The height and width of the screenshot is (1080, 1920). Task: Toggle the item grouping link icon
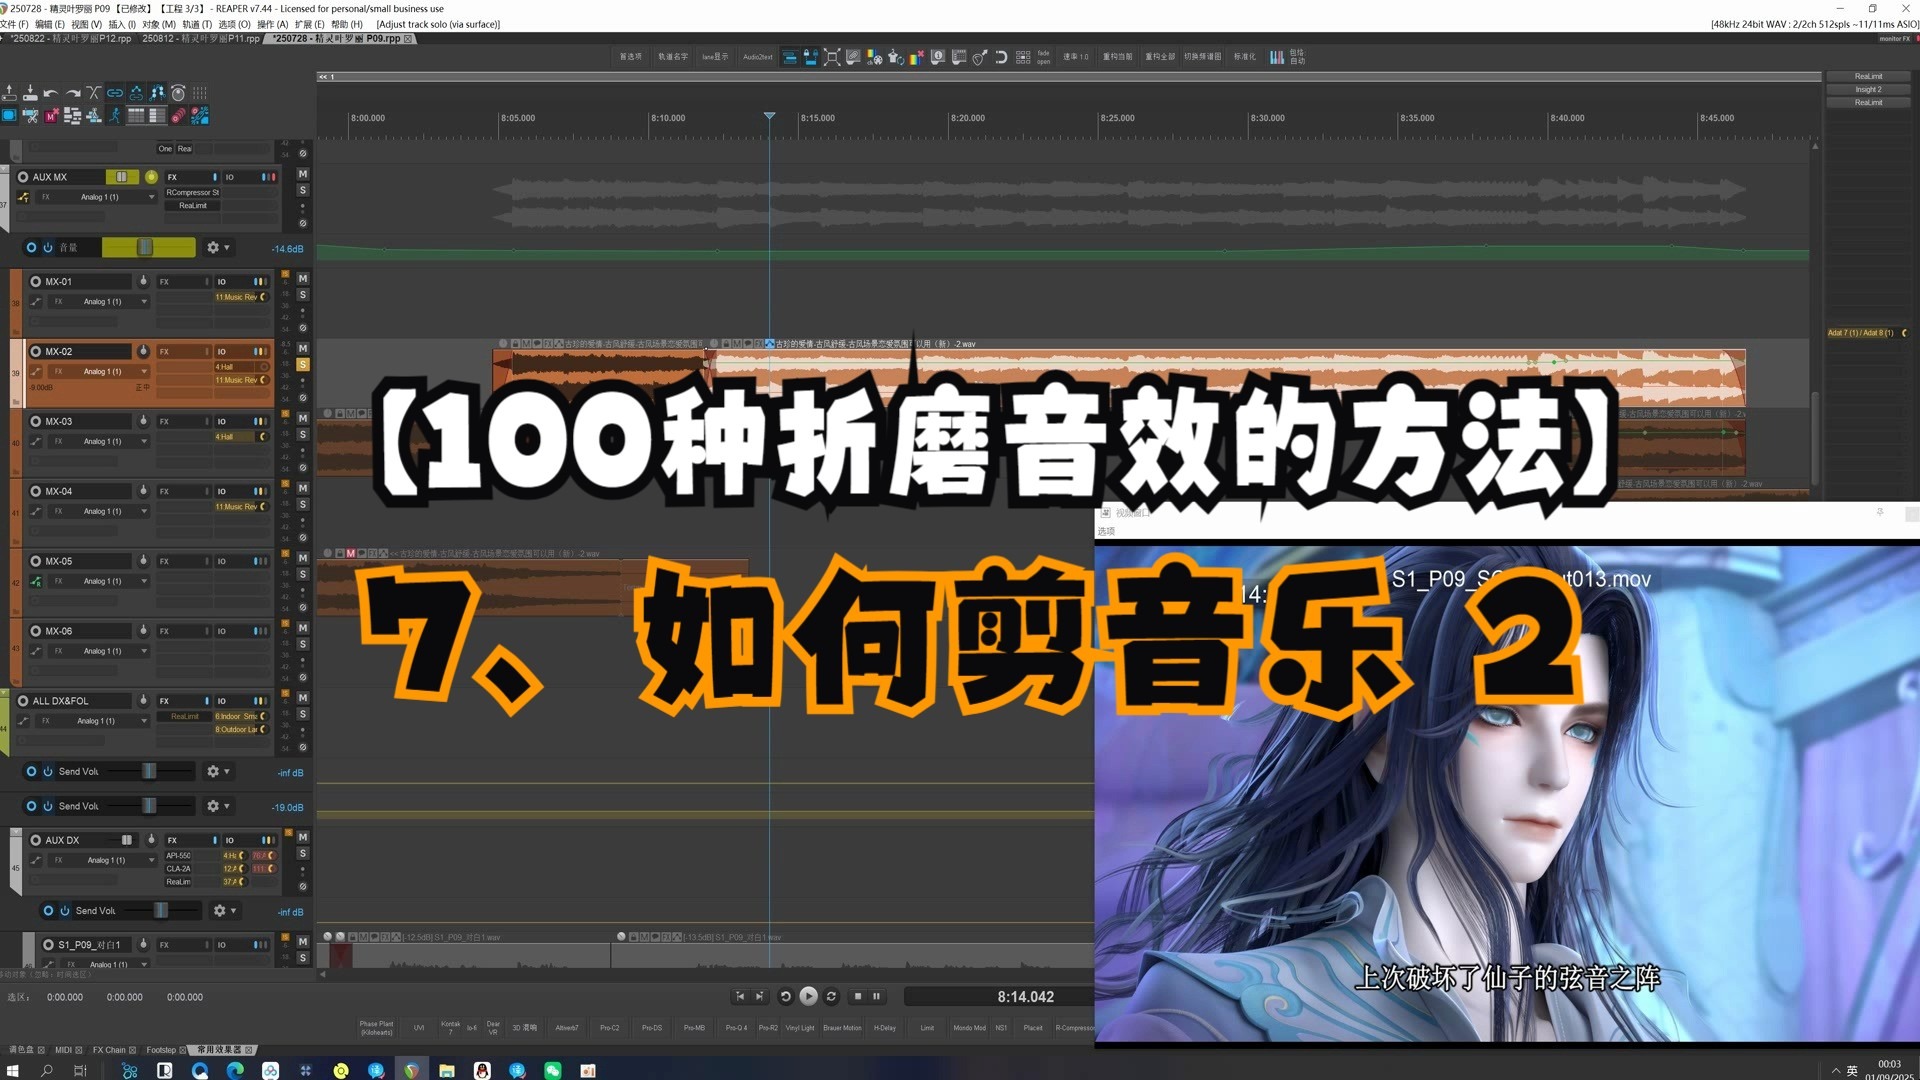click(x=115, y=93)
